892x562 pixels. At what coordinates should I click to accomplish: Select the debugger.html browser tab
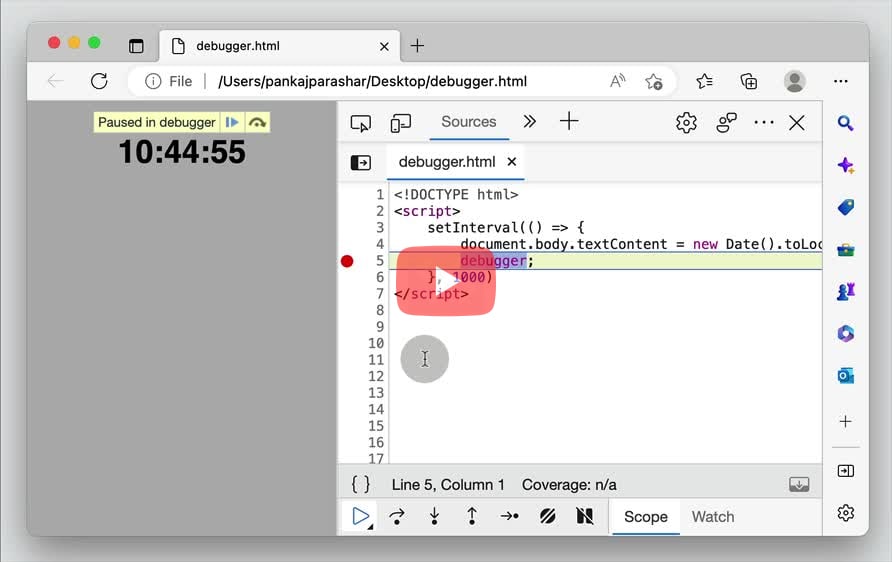tap(279, 46)
